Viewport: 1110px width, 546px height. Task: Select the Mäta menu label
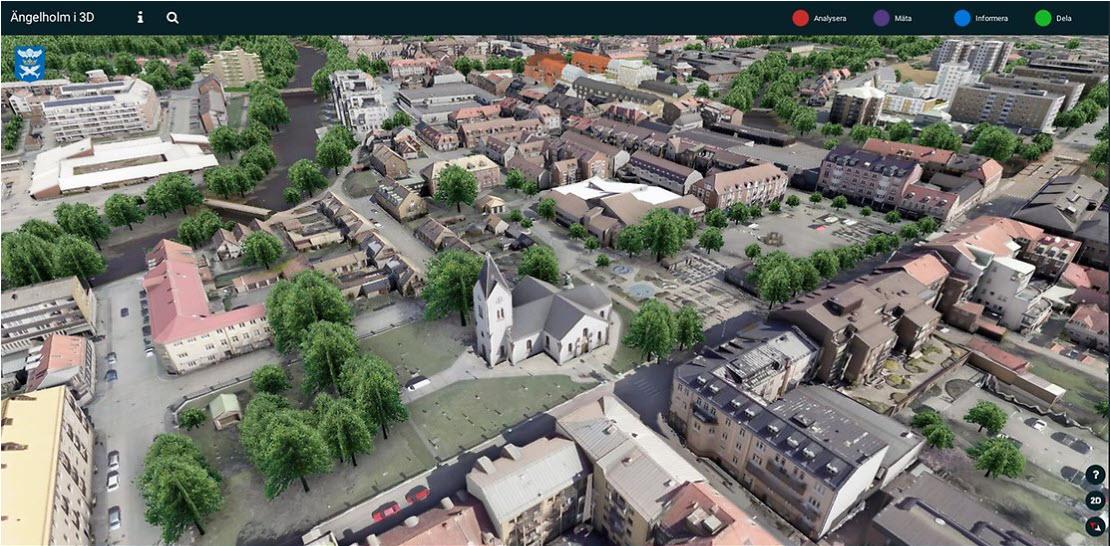tap(902, 18)
